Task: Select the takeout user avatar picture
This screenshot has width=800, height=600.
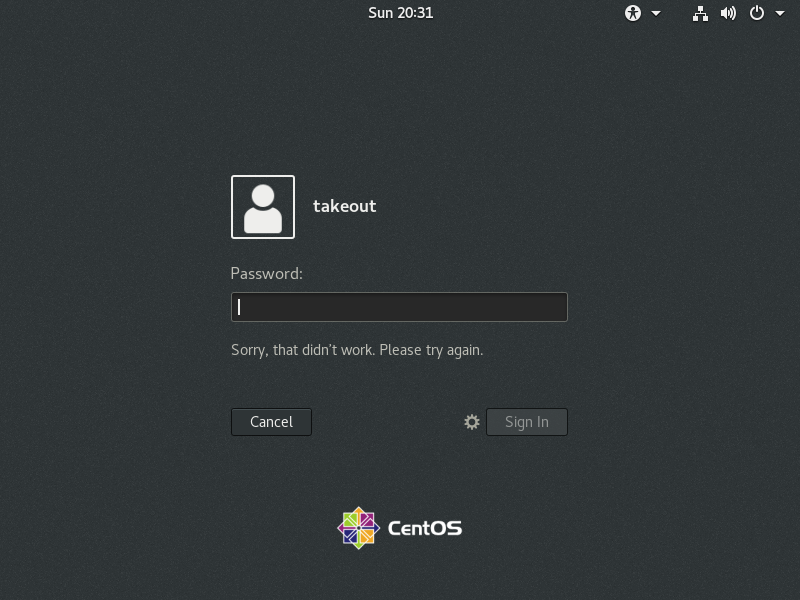Action: pos(263,207)
